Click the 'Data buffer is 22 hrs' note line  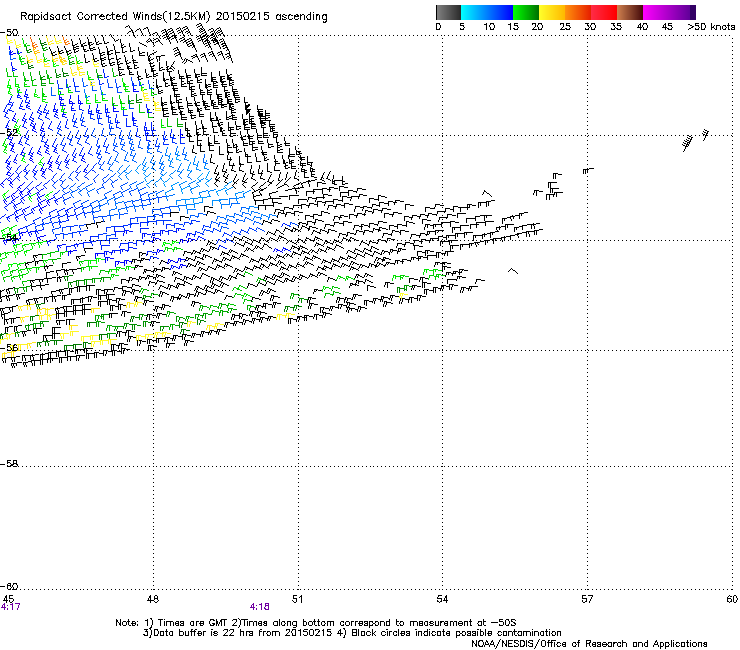(352, 633)
